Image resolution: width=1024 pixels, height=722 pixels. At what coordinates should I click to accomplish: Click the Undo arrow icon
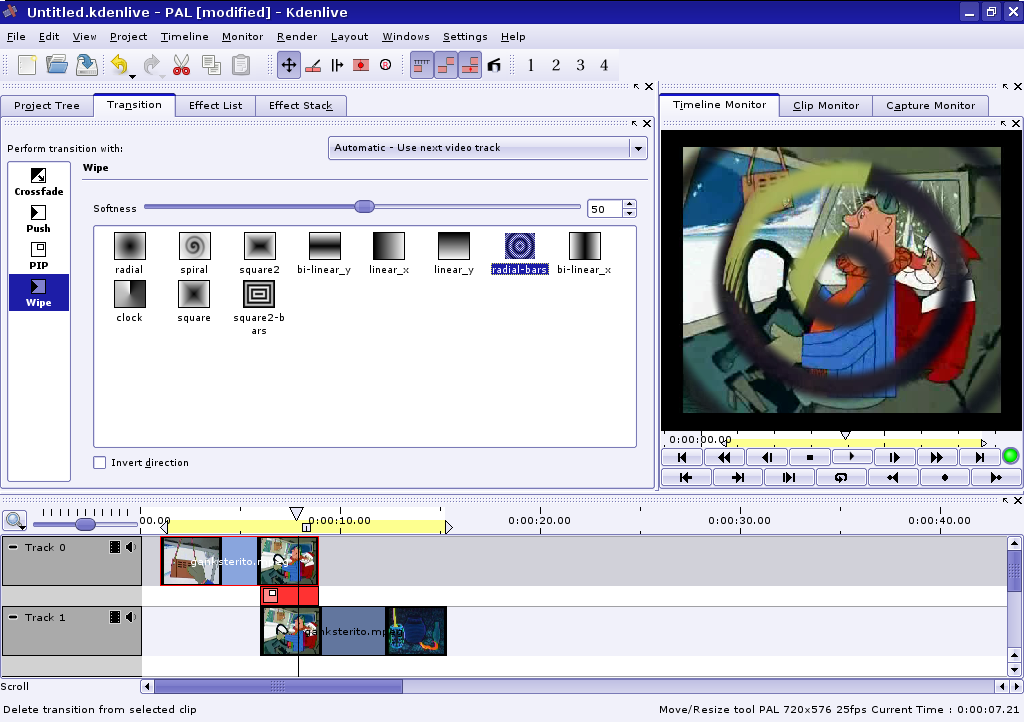pyautogui.click(x=119, y=66)
